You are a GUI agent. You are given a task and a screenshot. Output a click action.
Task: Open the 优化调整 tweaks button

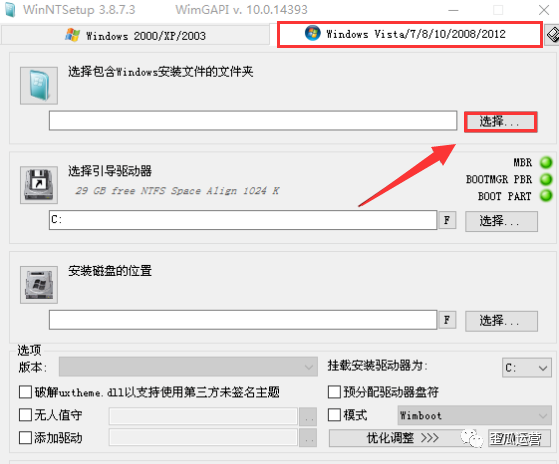403,438
